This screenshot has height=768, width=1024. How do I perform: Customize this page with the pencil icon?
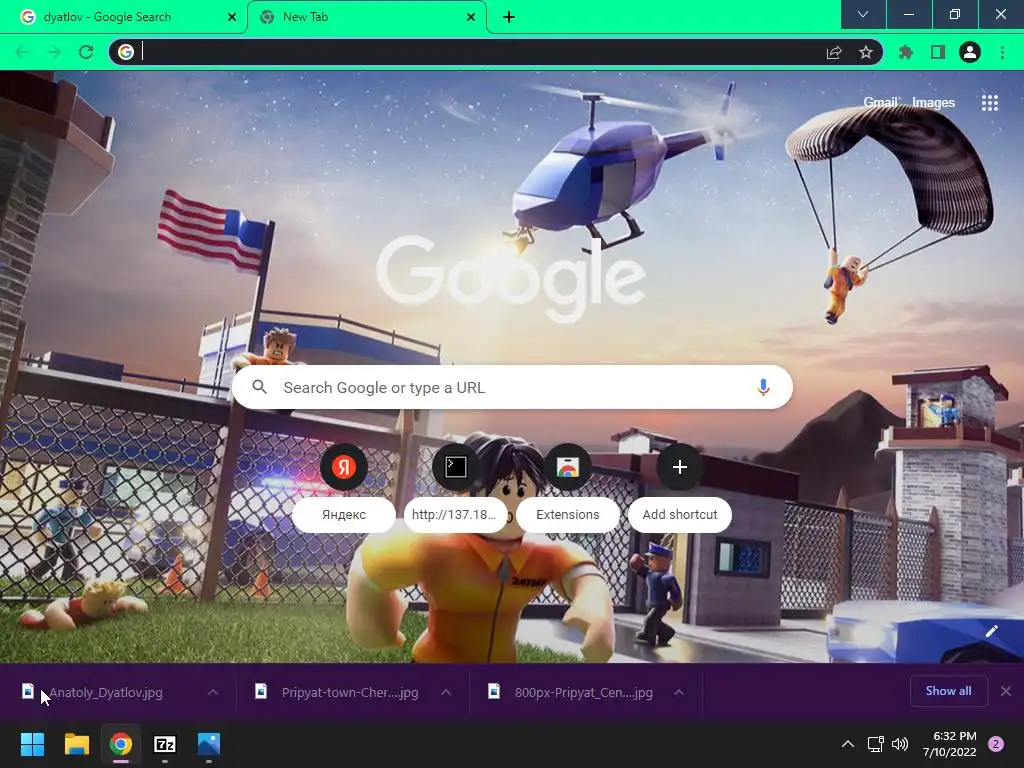click(991, 631)
